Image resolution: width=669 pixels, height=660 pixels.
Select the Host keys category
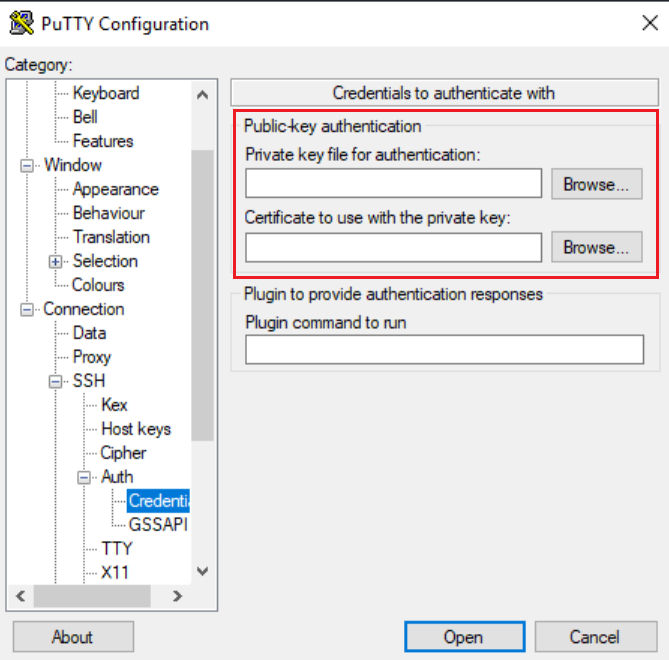(x=136, y=429)
